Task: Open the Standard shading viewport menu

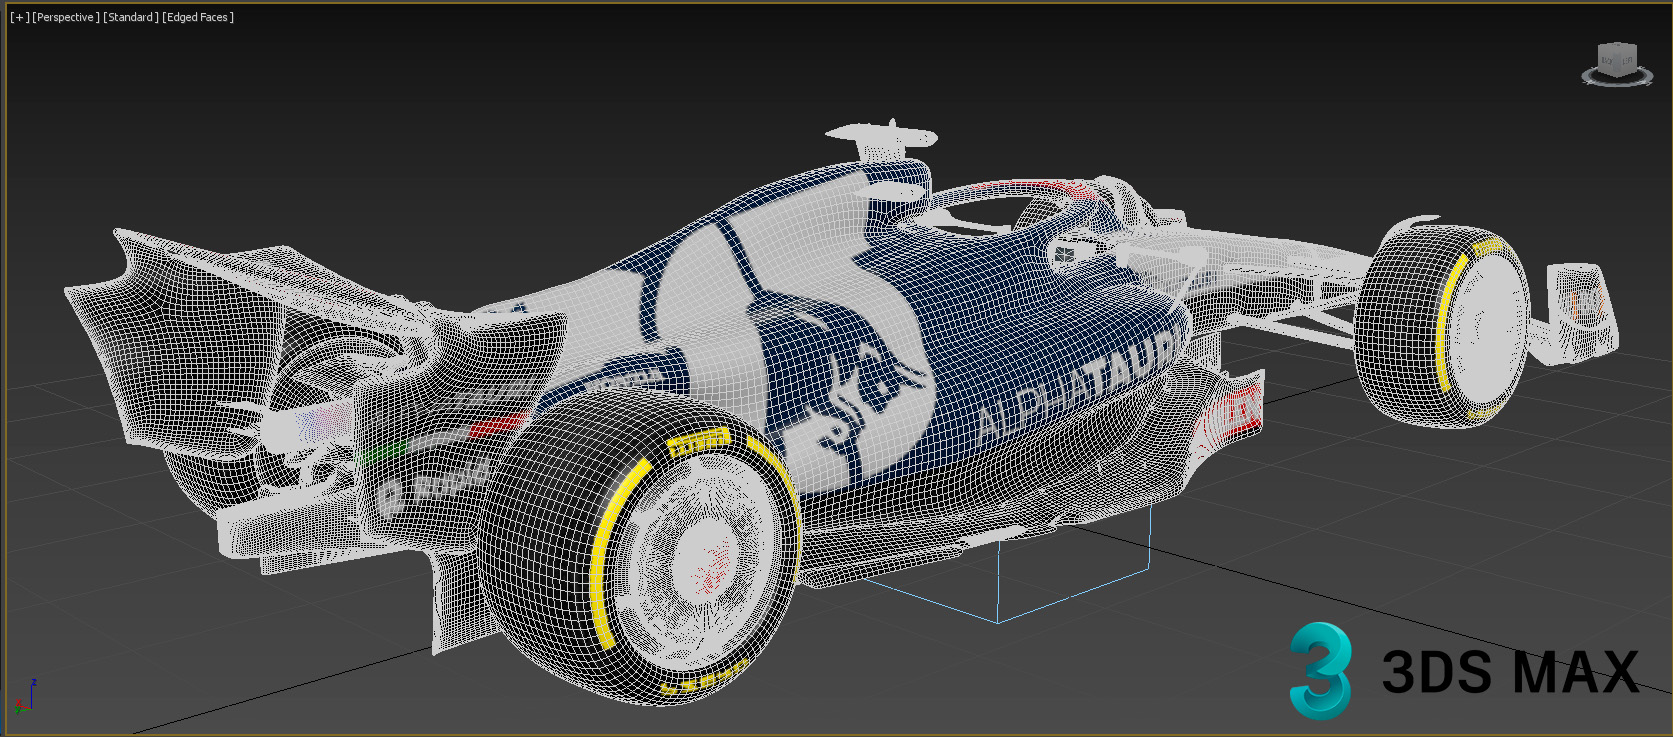Action: [x=131, y=17]
